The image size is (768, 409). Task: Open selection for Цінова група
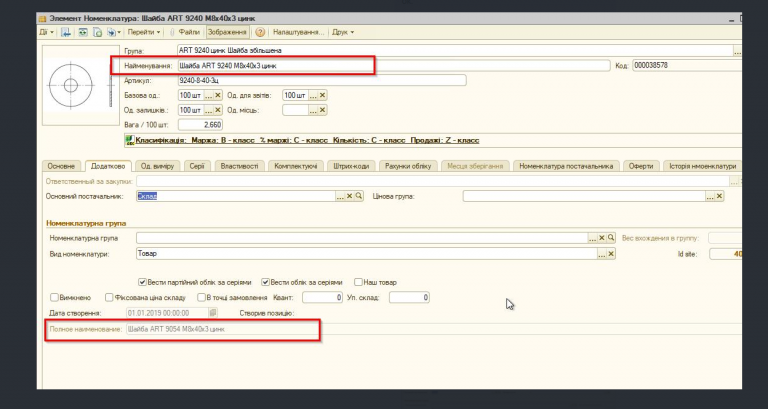[710, 196]
